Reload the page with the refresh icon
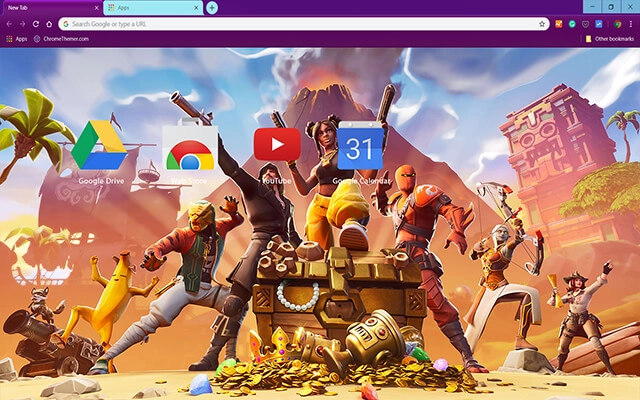This screenshot has width=640, height=400. click(36, 24)
